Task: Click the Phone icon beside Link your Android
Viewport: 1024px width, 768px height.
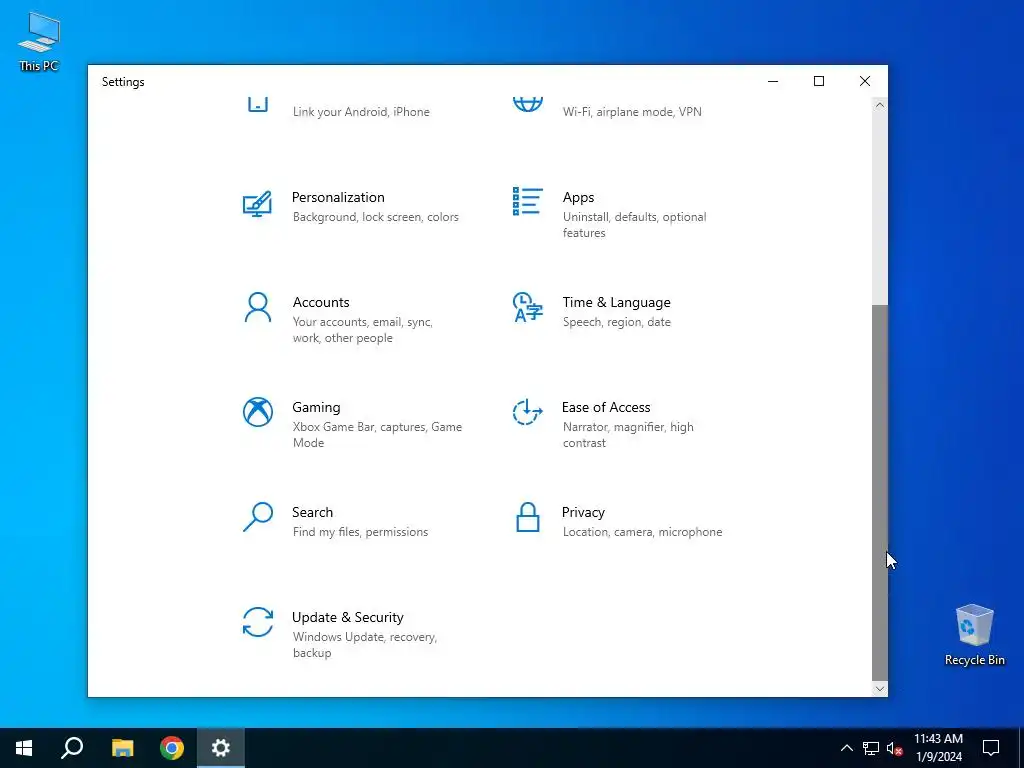Action: (257, 104)
